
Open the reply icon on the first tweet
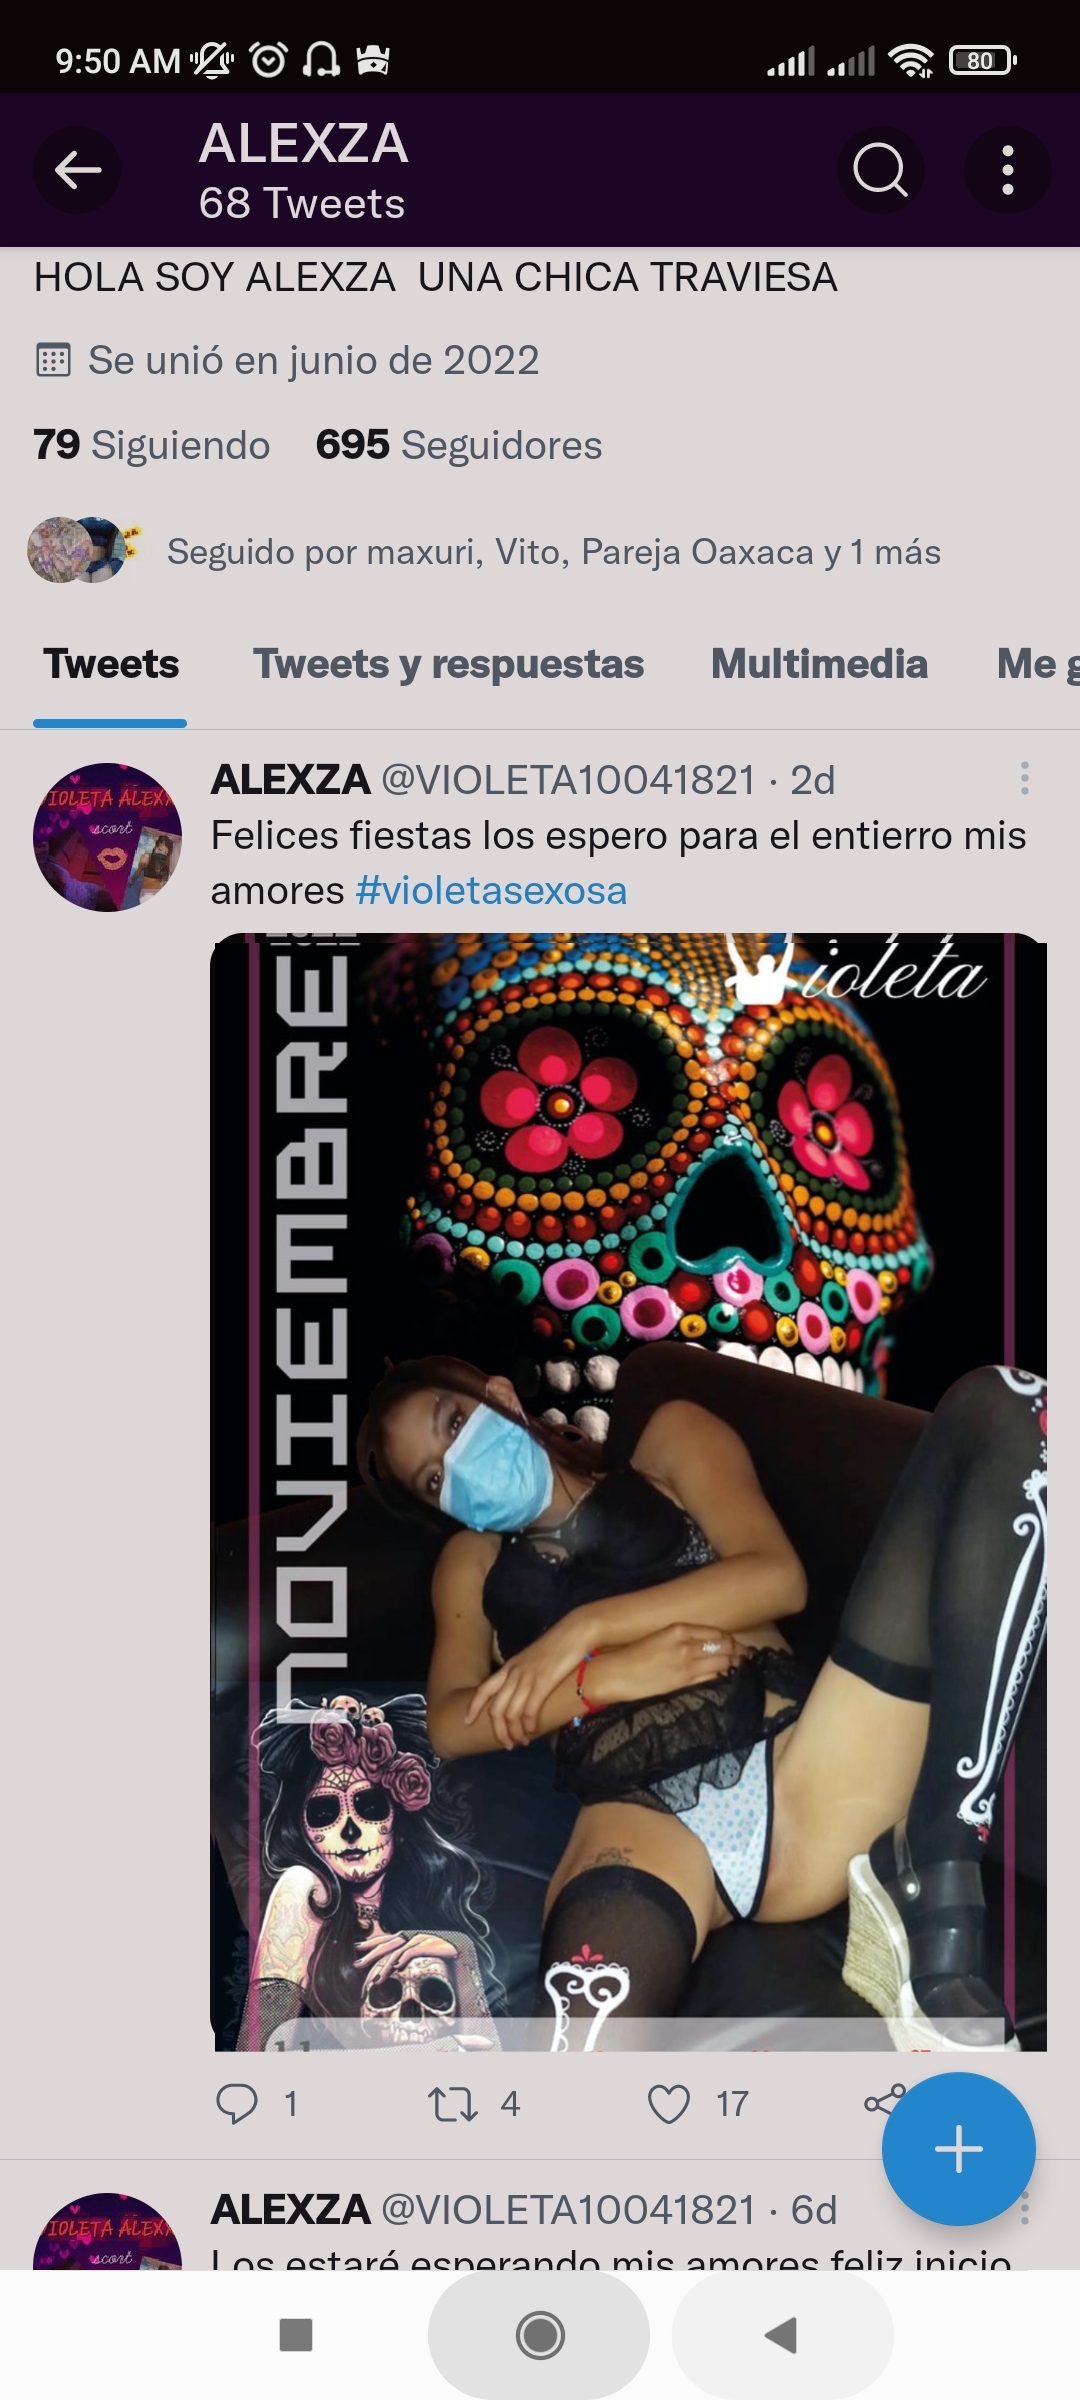click(237, 2104)
